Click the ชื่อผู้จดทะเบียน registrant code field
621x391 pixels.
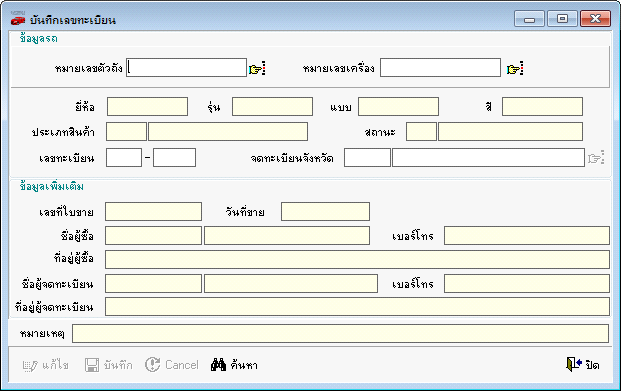point(153,284)
